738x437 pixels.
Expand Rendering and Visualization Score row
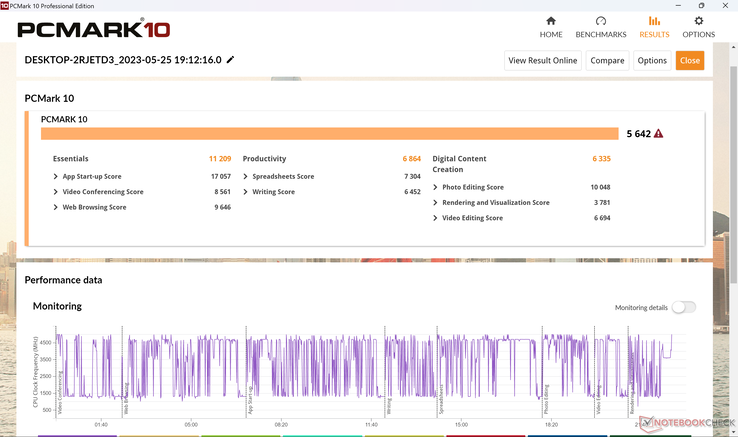pos(435,203)
